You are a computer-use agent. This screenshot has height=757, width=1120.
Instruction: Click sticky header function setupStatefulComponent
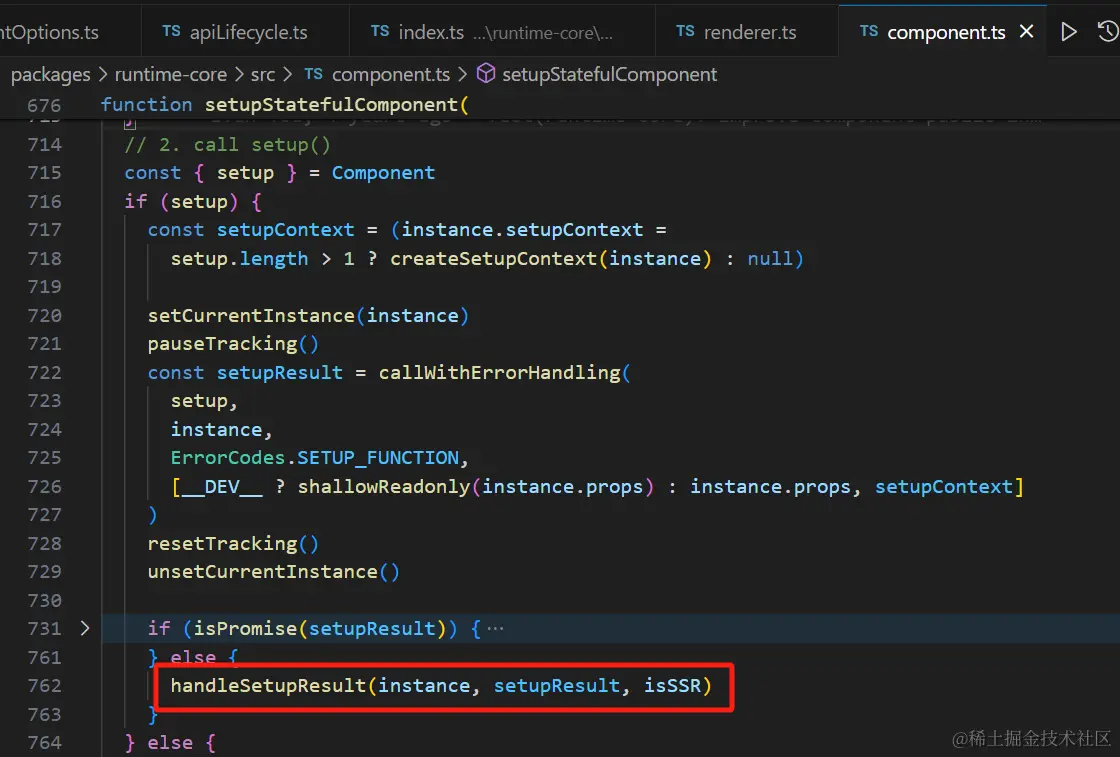click(284, 105)
